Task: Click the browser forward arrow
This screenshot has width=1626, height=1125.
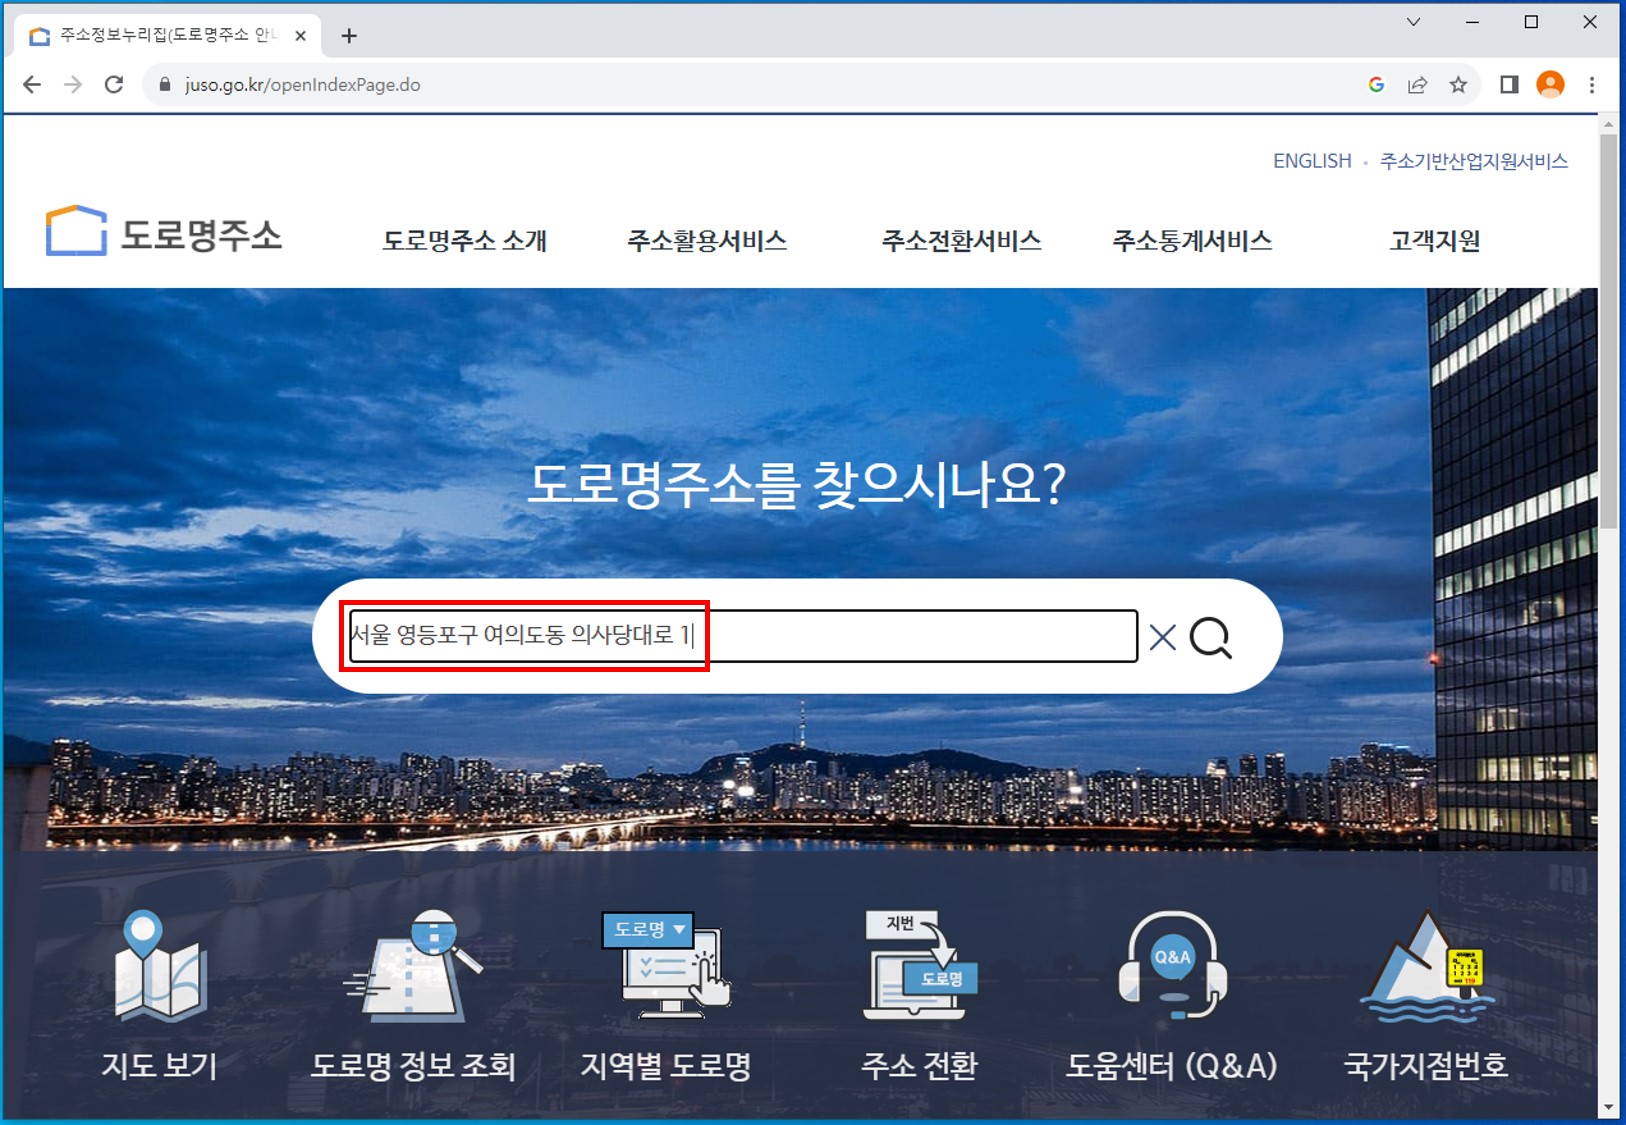Action: pos(73,85)
